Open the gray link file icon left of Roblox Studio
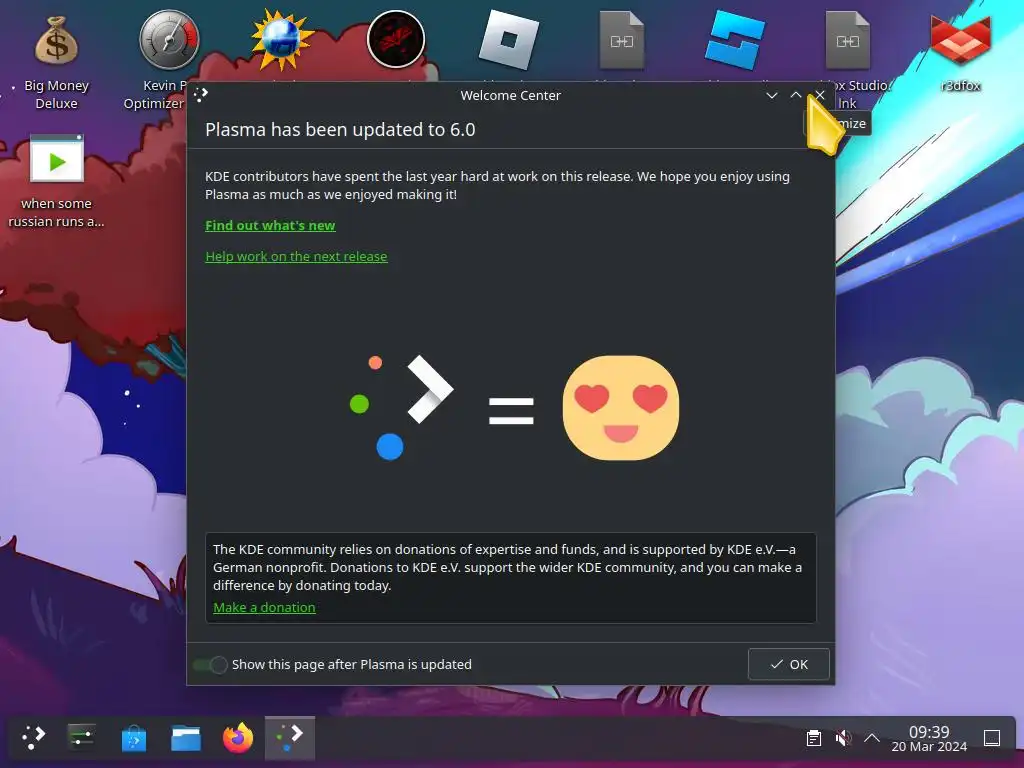Screen dimensions: 1024x768 [622, 40]
